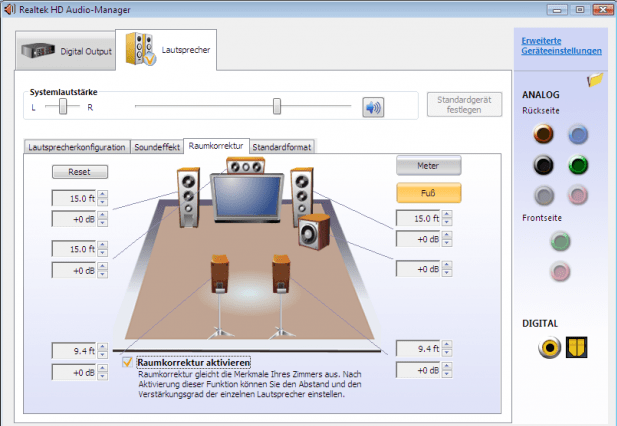Click front left 15.0 ft distance field
This screenshot has width=617, height=426.
point(74,198)
